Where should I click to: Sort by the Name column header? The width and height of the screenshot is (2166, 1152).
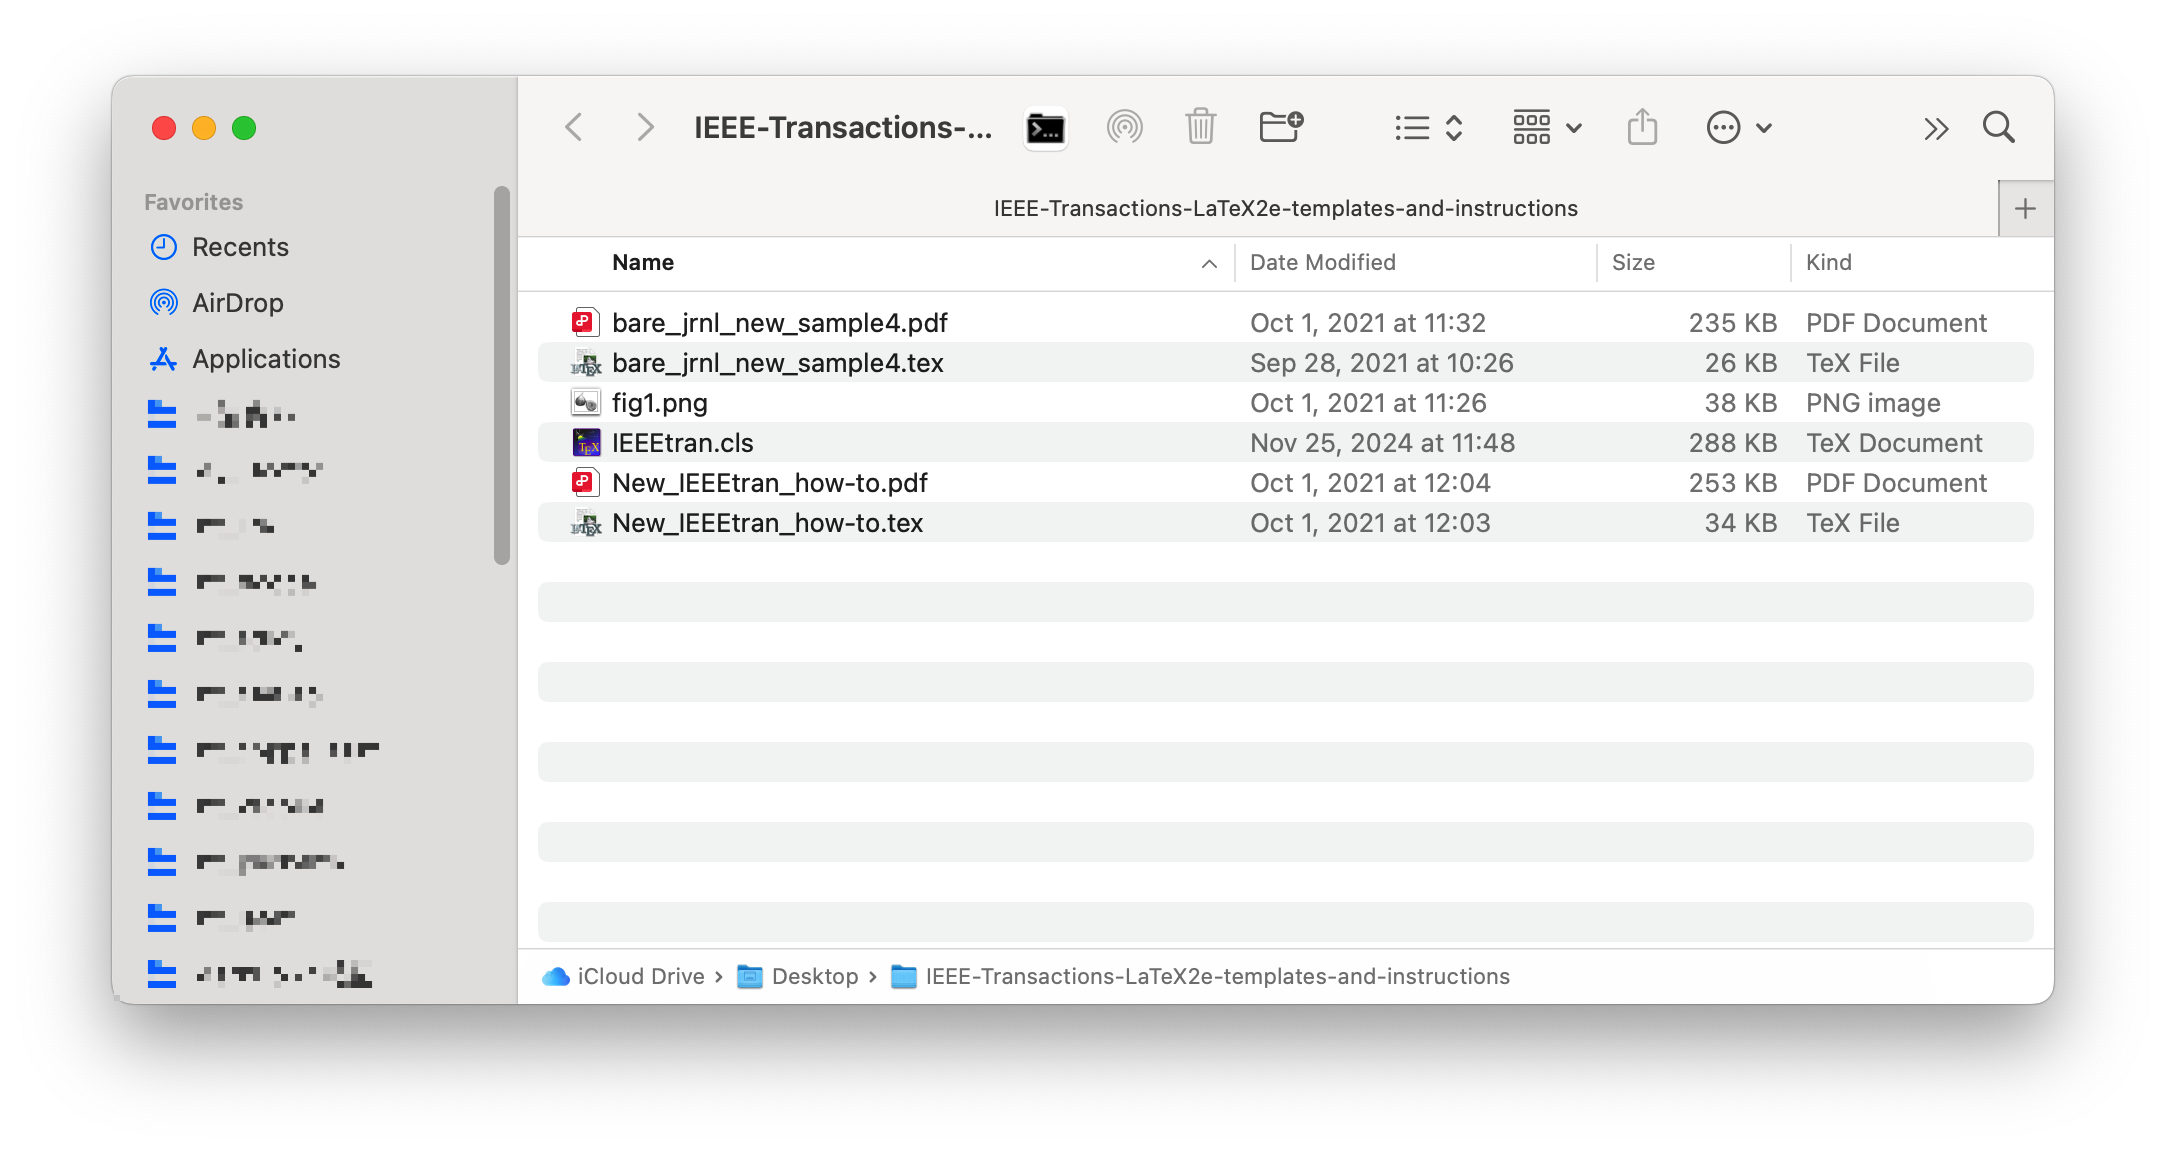click(643, 263)
